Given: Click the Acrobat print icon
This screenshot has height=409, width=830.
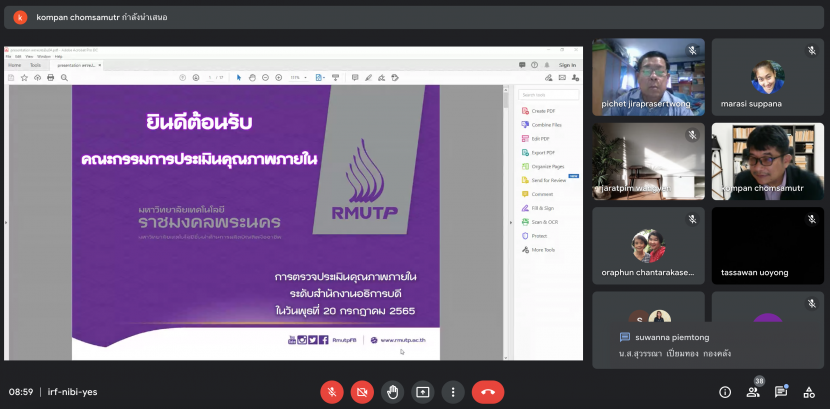Looking at the screenshot, I should pyautogui.click(x=51, y=77).
